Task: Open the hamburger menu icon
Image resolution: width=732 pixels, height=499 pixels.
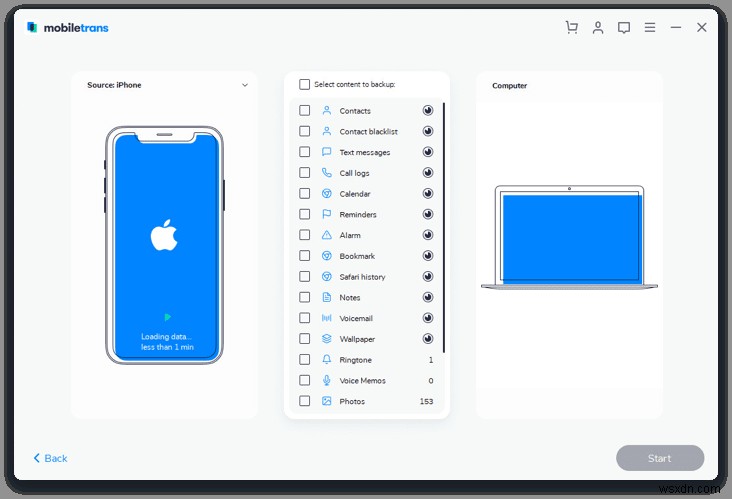Action: (650, 28)
